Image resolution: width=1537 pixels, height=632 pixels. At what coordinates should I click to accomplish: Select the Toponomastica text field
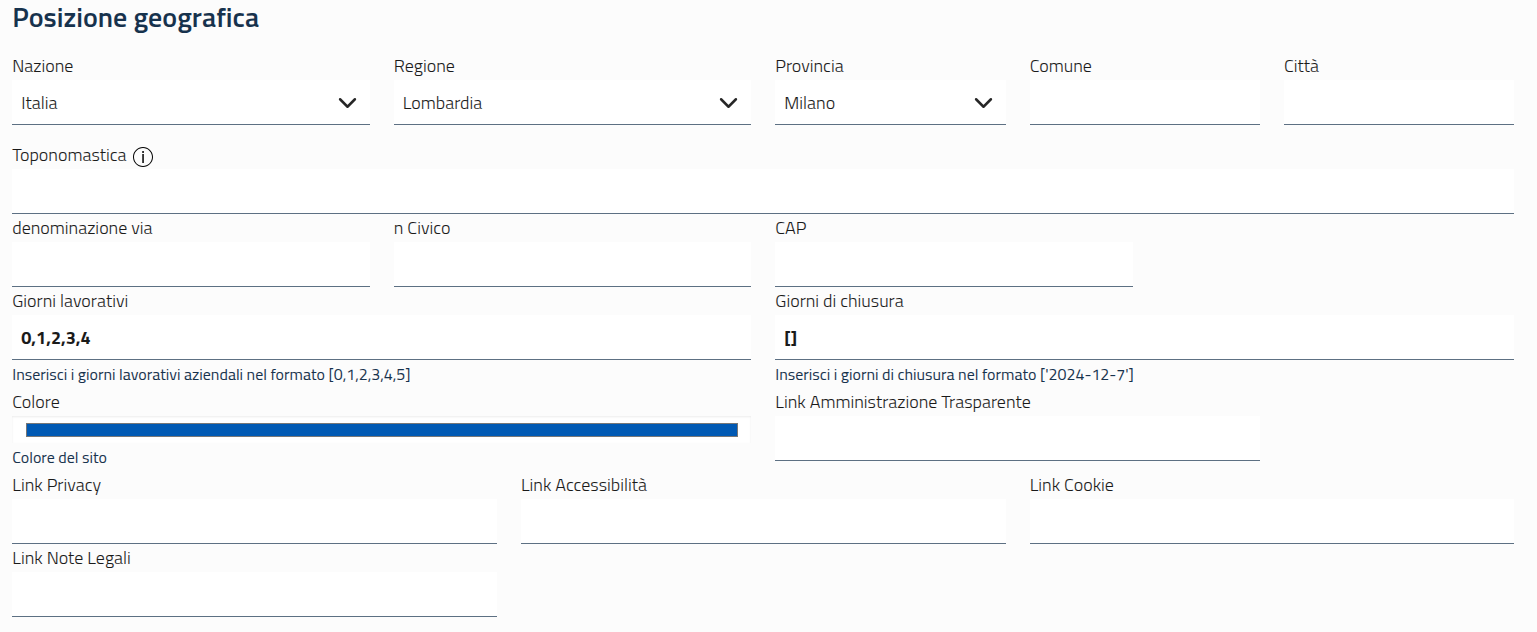point(762,191)
